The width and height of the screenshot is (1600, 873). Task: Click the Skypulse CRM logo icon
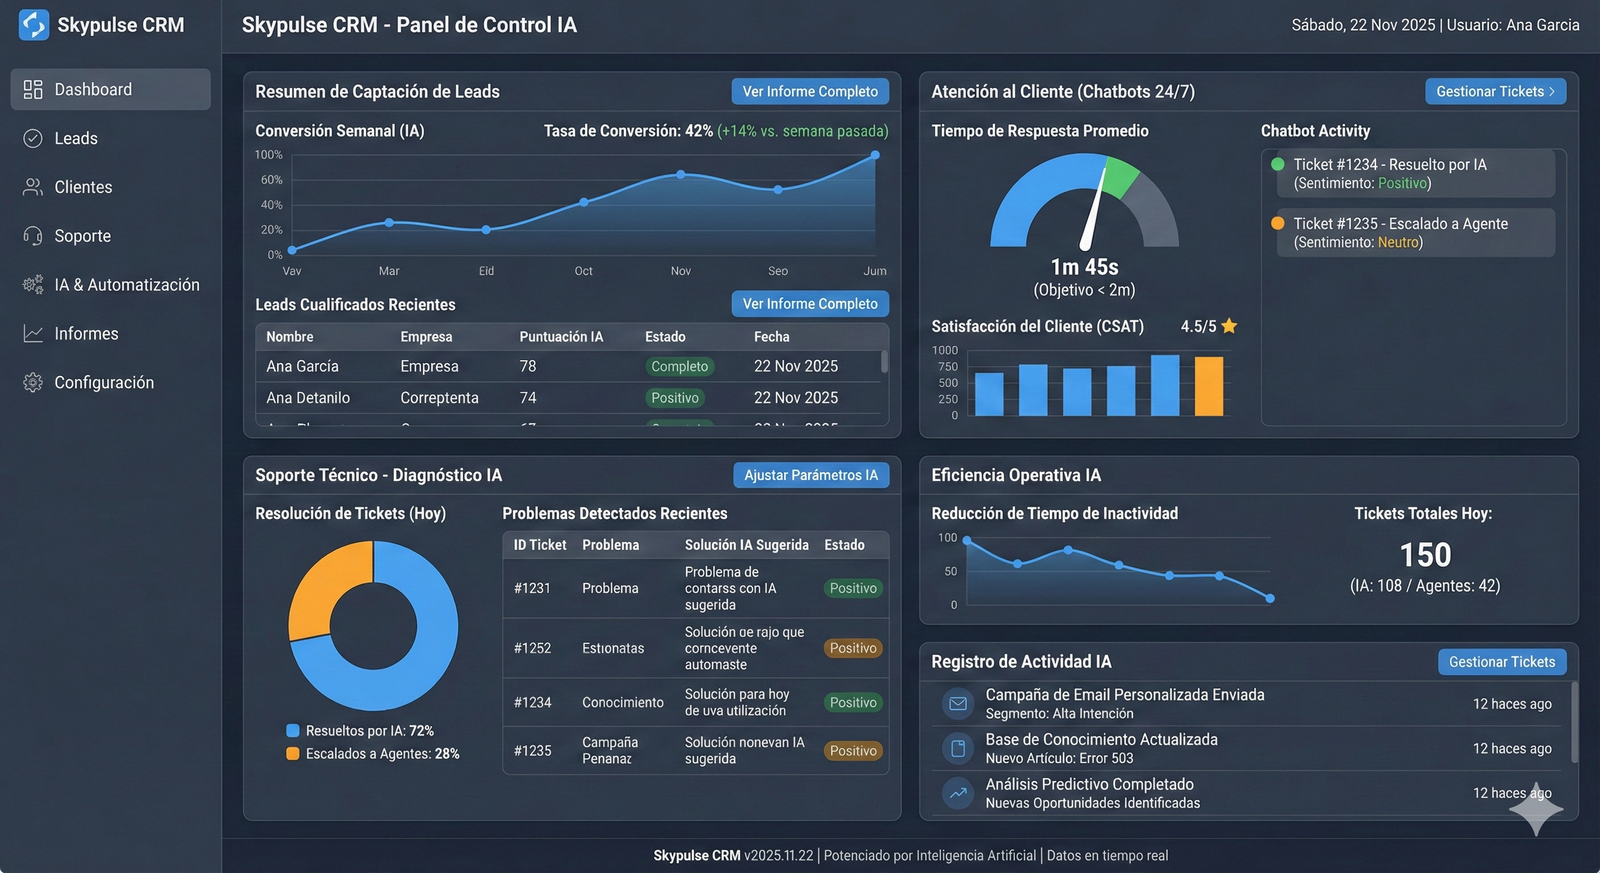(33, 25)
